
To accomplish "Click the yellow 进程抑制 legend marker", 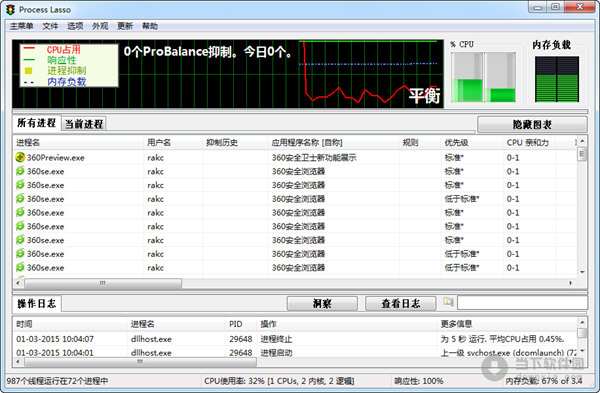I will click(x=28, y=71).
